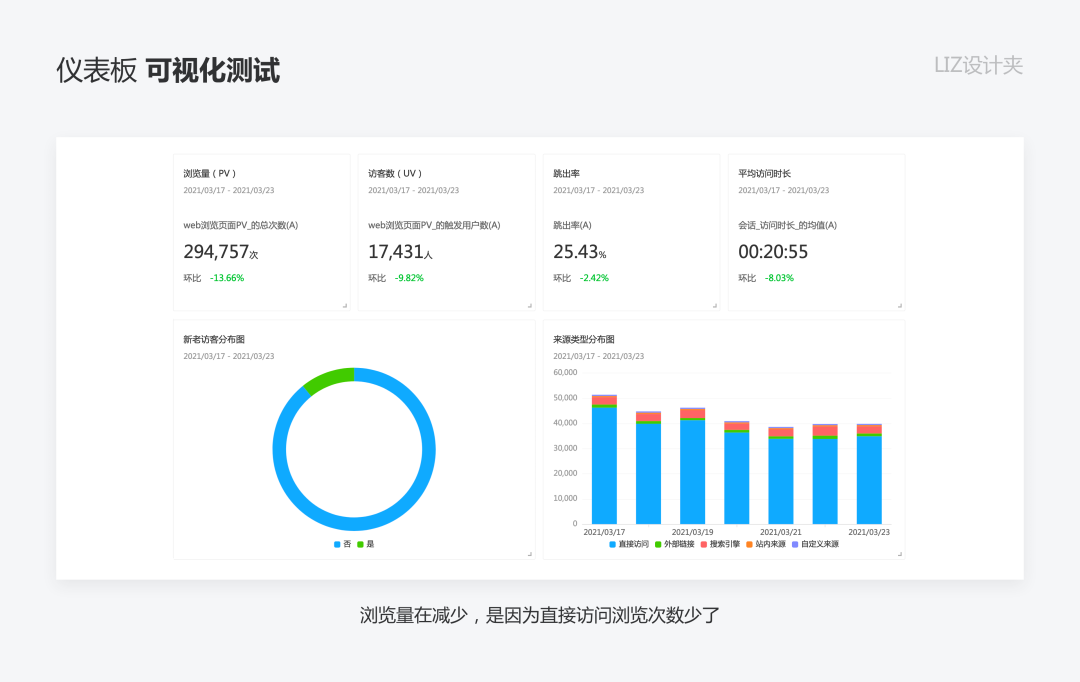Click the 是 legend marker under the donut chart
This screenshot has width=1080, height=682.
click(360, 543)
